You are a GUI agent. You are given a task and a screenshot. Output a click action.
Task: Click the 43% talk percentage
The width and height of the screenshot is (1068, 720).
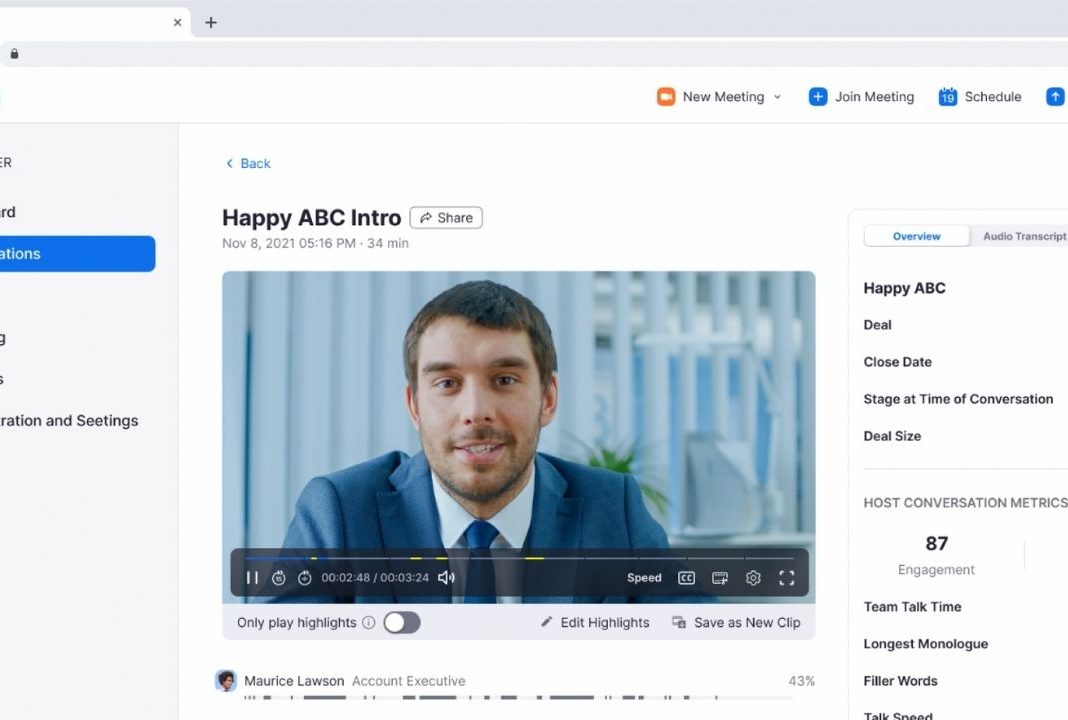[x=802, y=680]
